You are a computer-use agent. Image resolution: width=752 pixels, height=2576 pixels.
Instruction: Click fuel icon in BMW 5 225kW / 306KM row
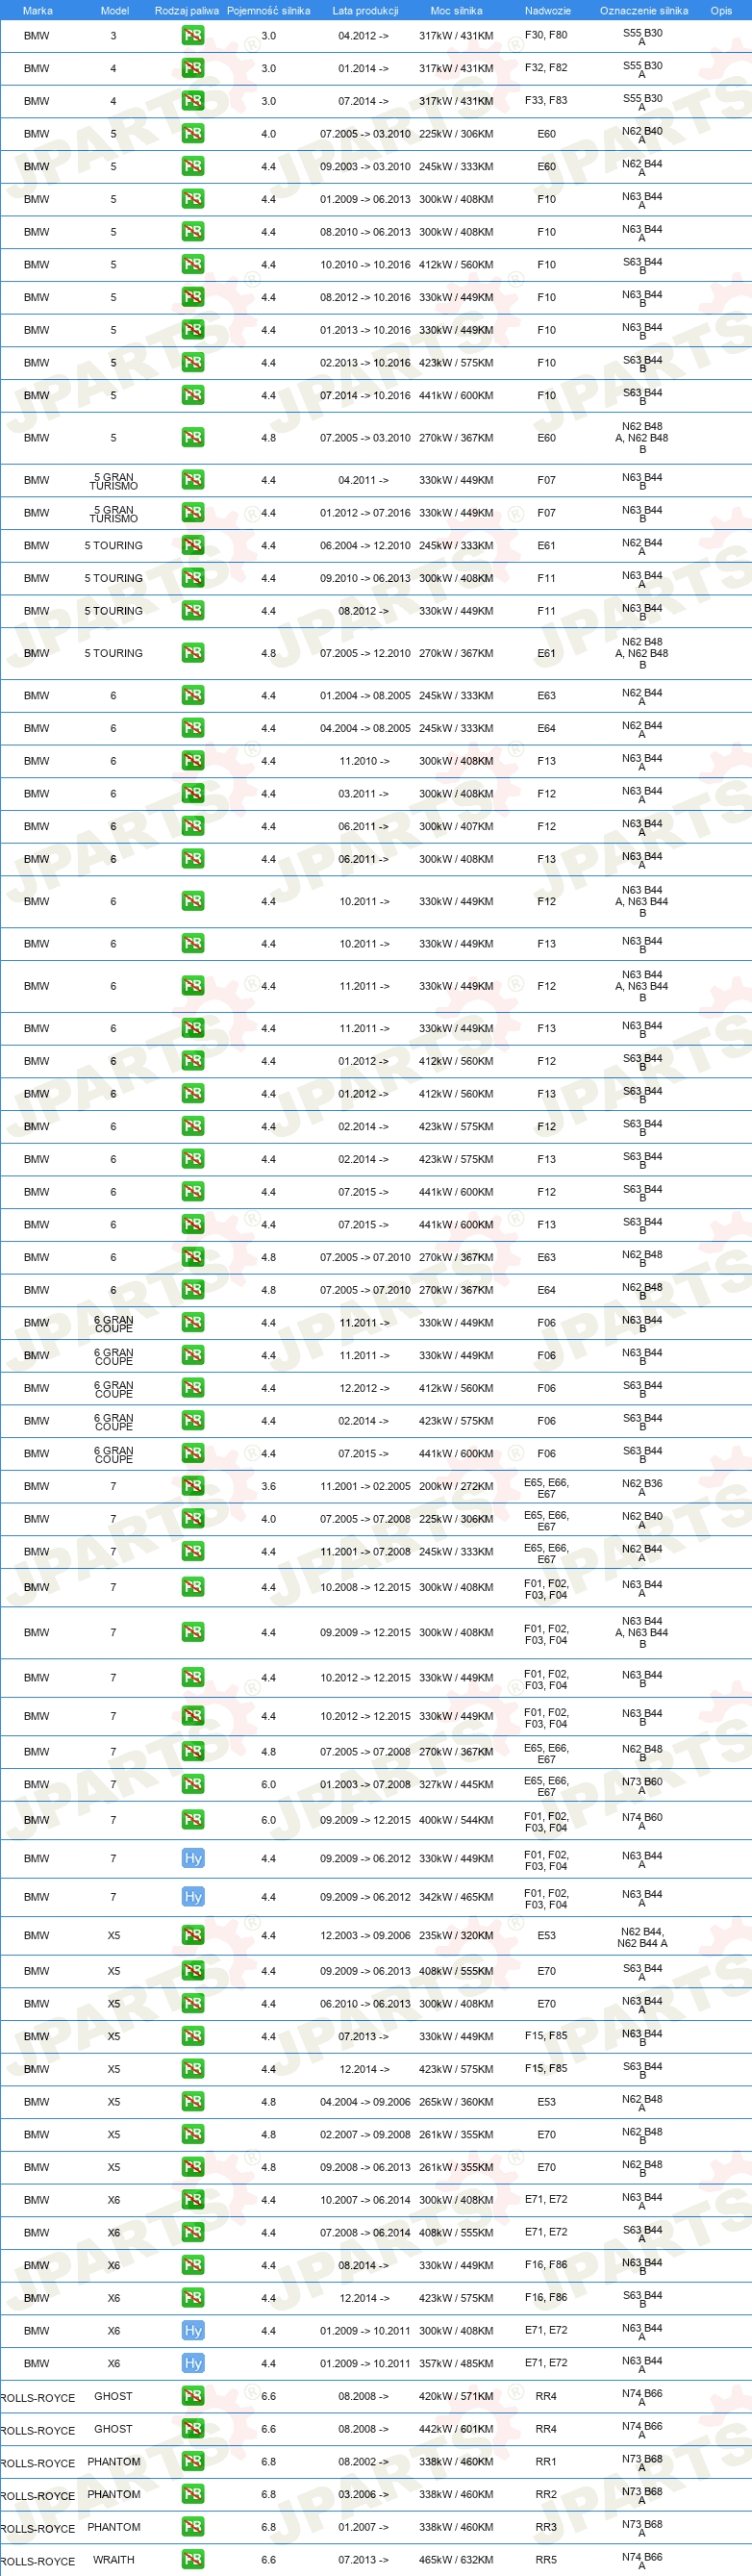pyautogui.click(x=193, y=134)
